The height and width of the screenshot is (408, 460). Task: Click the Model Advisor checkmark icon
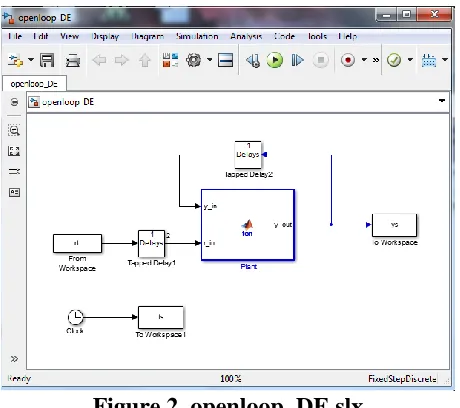394,60
